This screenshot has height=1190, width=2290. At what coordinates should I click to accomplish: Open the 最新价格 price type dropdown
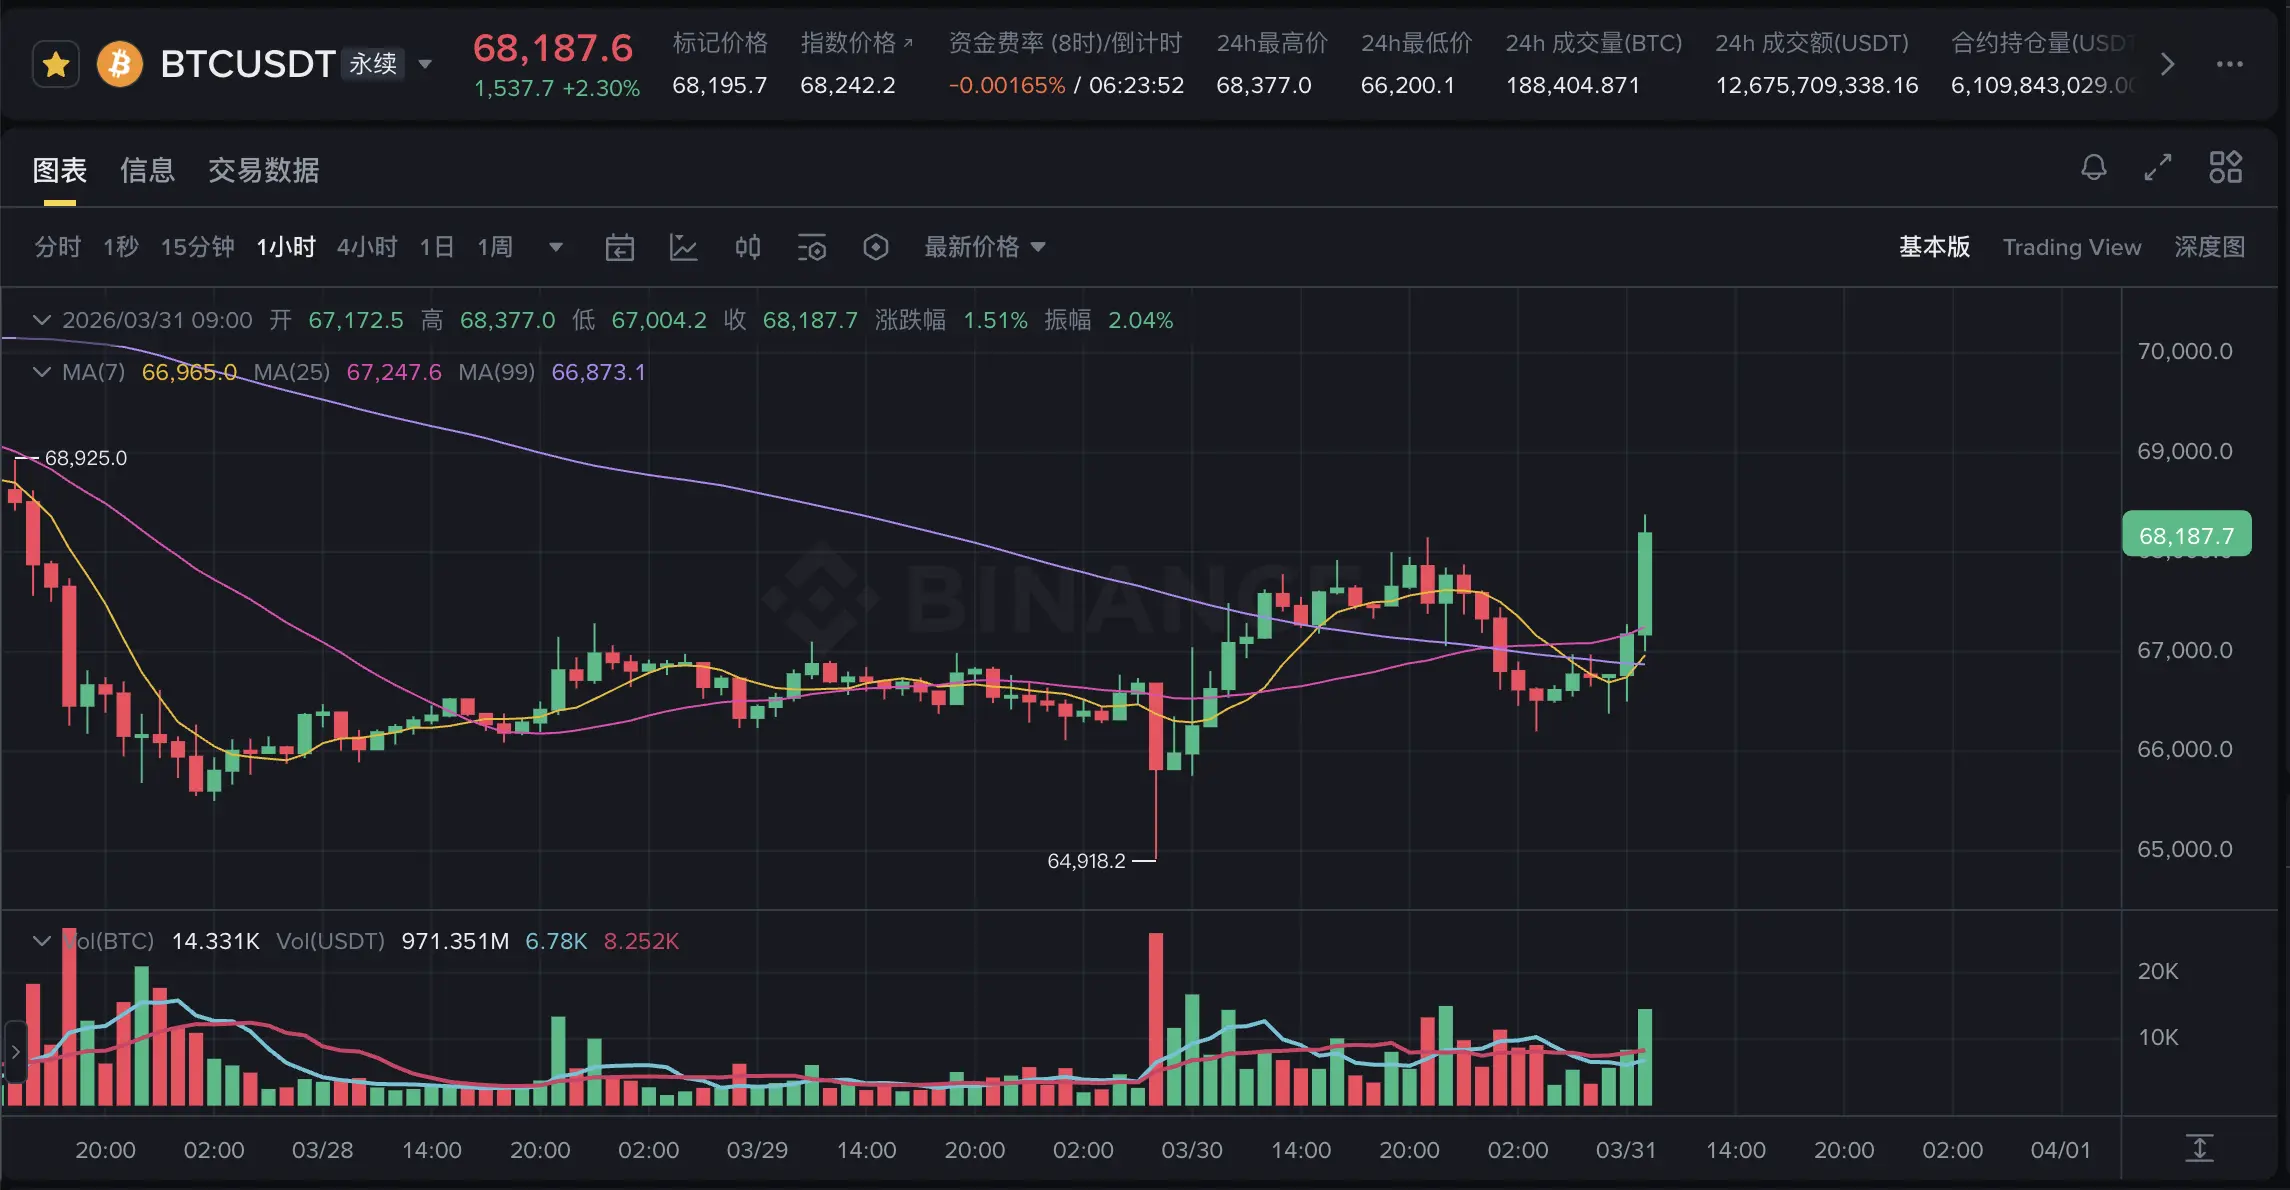click(x=985, y=247)
